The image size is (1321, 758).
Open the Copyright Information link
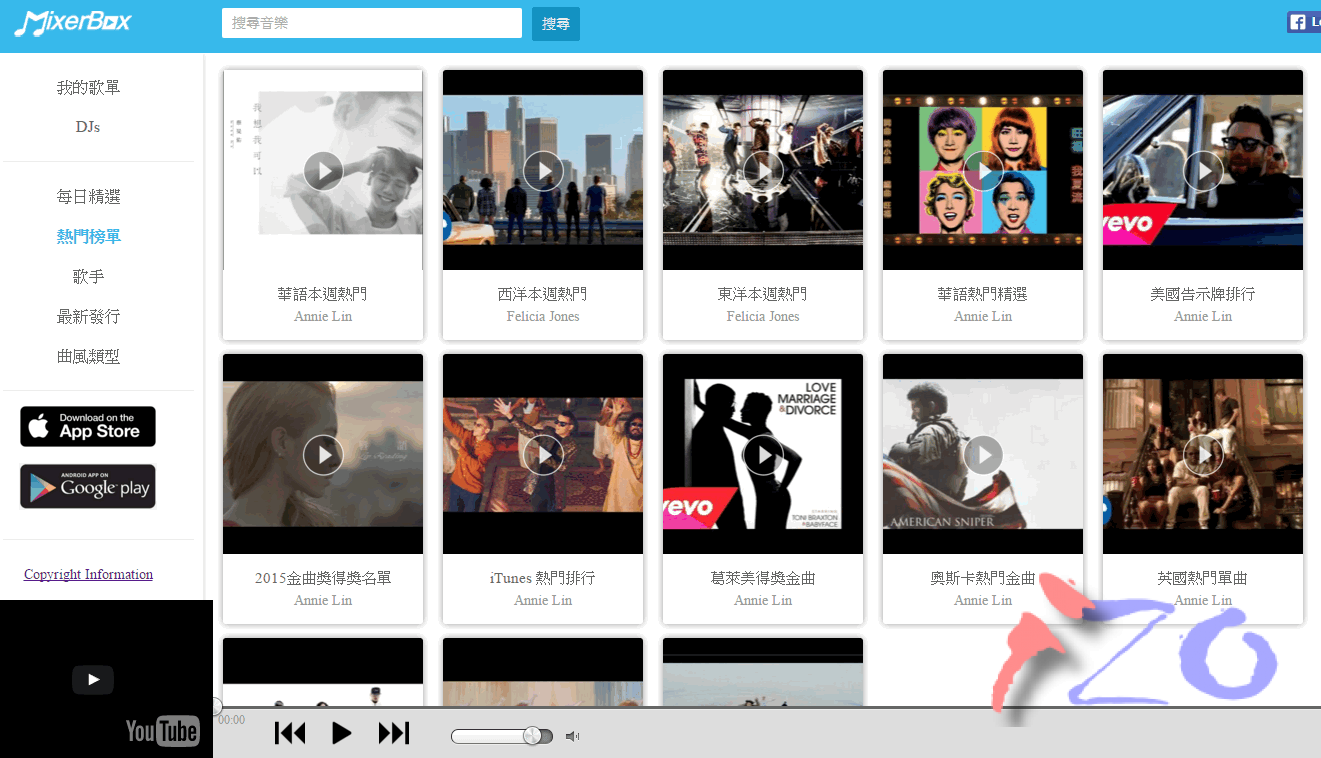[88, 574]
